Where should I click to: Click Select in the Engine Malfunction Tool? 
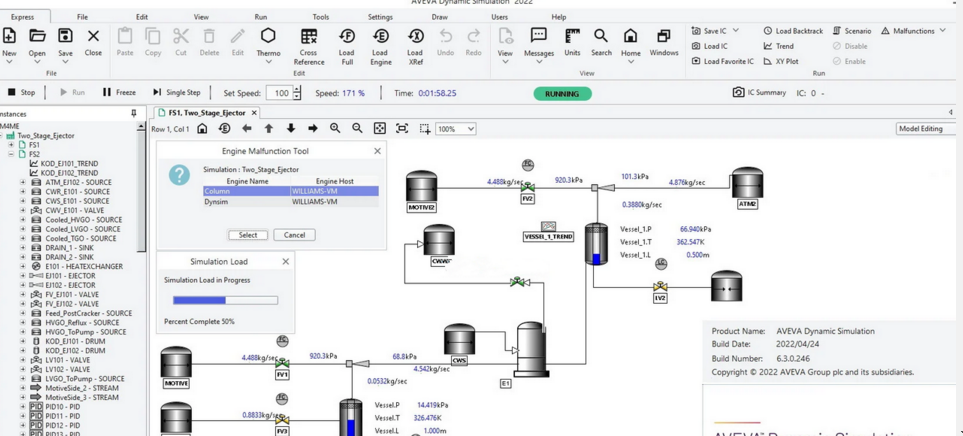pyautogui.click(x=248, y=235)
